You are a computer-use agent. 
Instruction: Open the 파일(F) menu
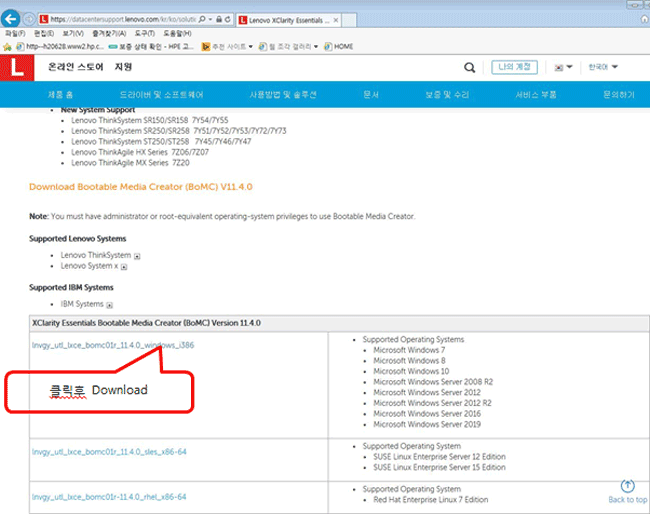click(x=15, y=33)
